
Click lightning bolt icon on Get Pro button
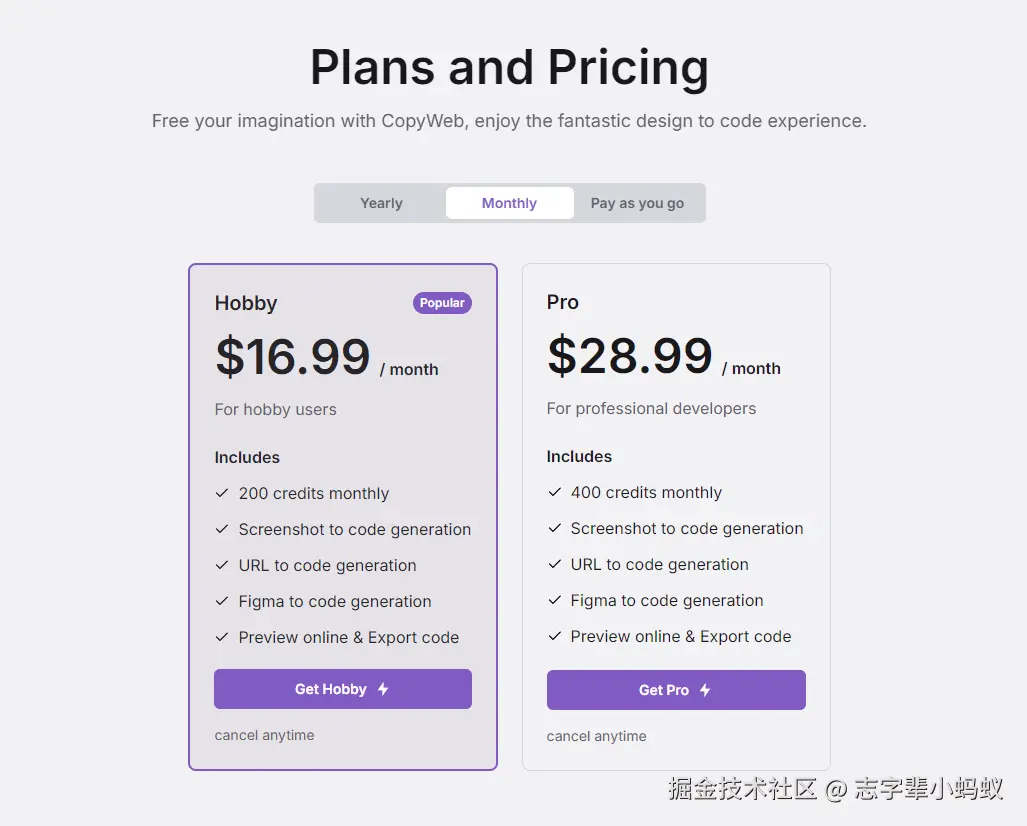click(x=705, y=690)
